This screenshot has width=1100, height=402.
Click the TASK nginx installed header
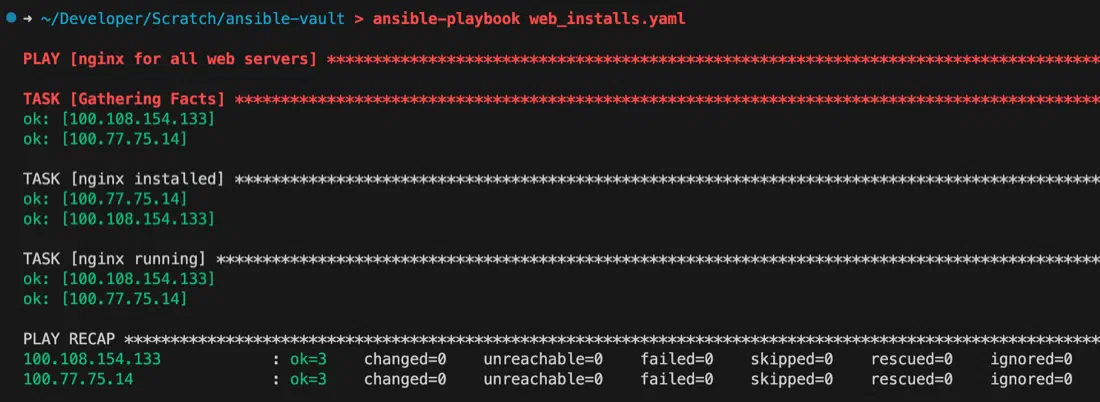pyautogui.click(x=124, y=179)
